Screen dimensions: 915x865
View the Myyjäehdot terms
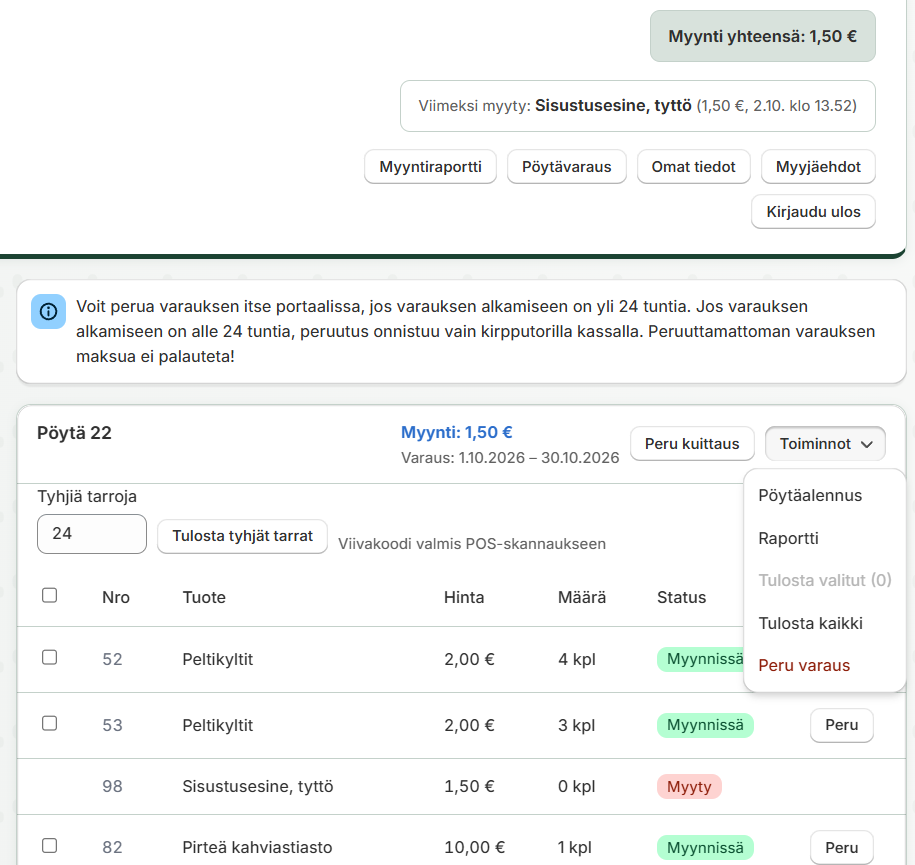818,167
